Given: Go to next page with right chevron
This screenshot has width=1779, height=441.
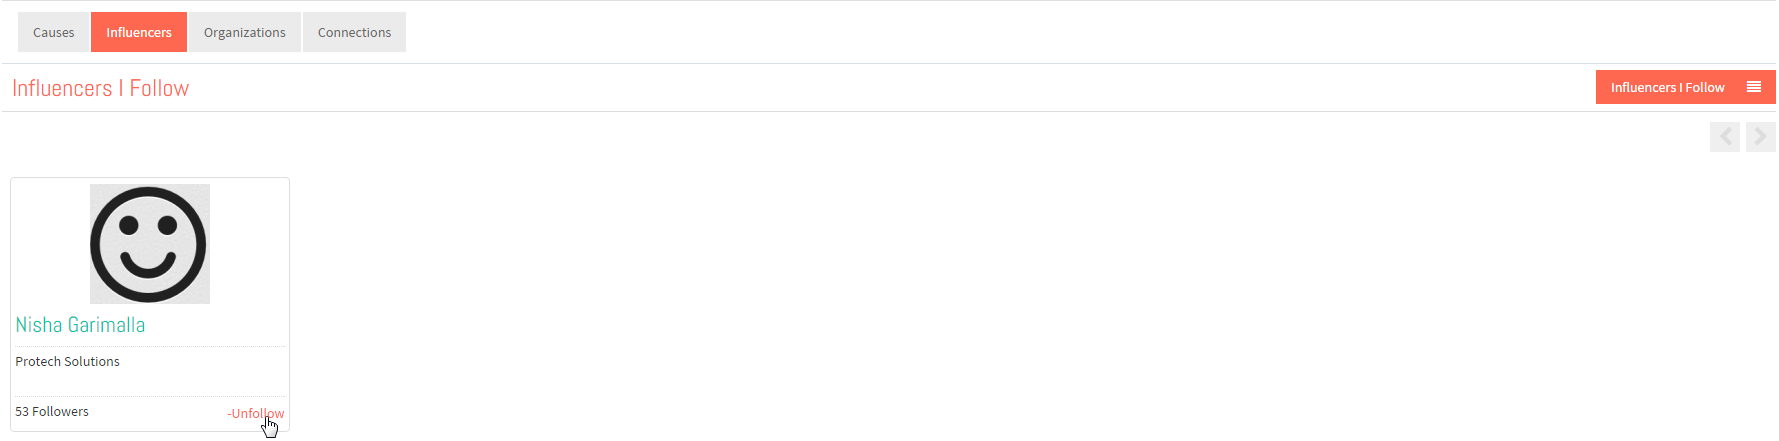Looking at the screenshot, I should [1761, 137].
